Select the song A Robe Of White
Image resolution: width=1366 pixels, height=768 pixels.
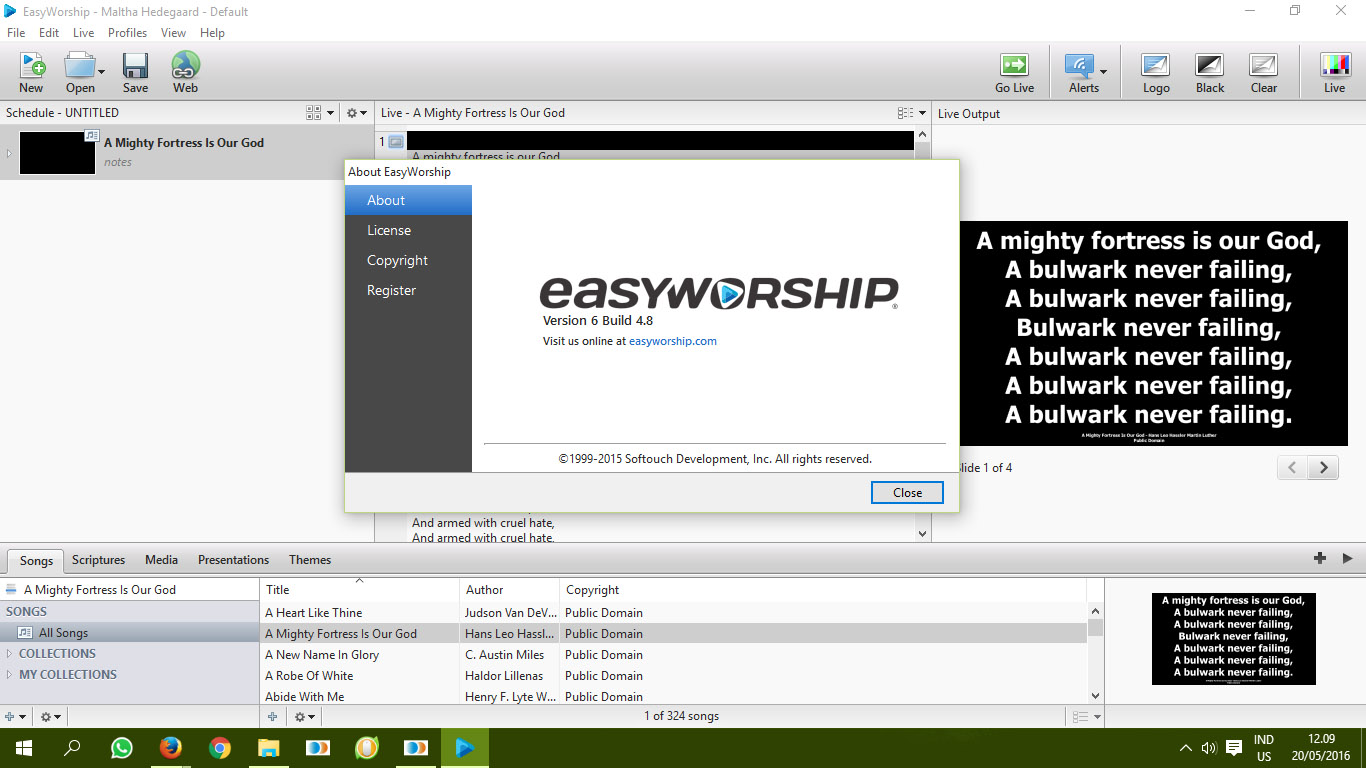pos(673,676)
